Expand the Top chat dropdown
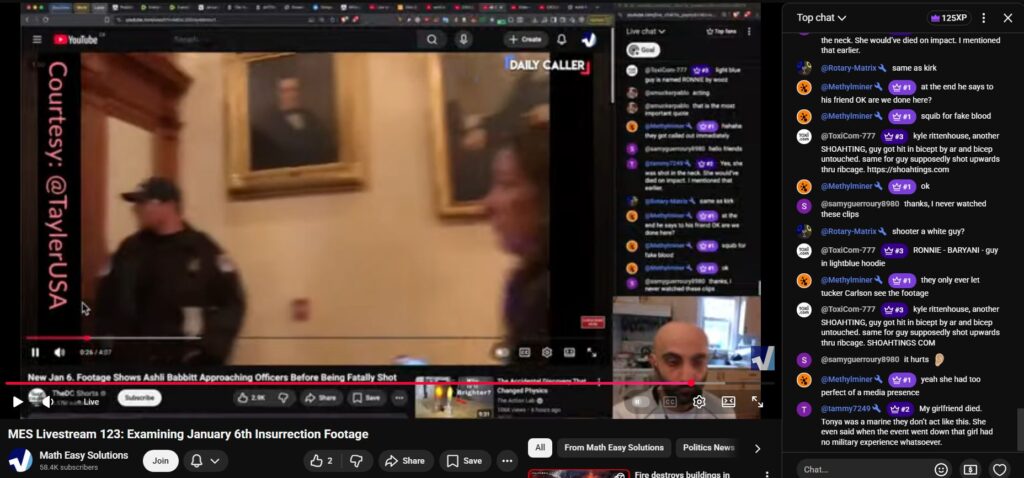1024x478 pixels. (821, 18)
